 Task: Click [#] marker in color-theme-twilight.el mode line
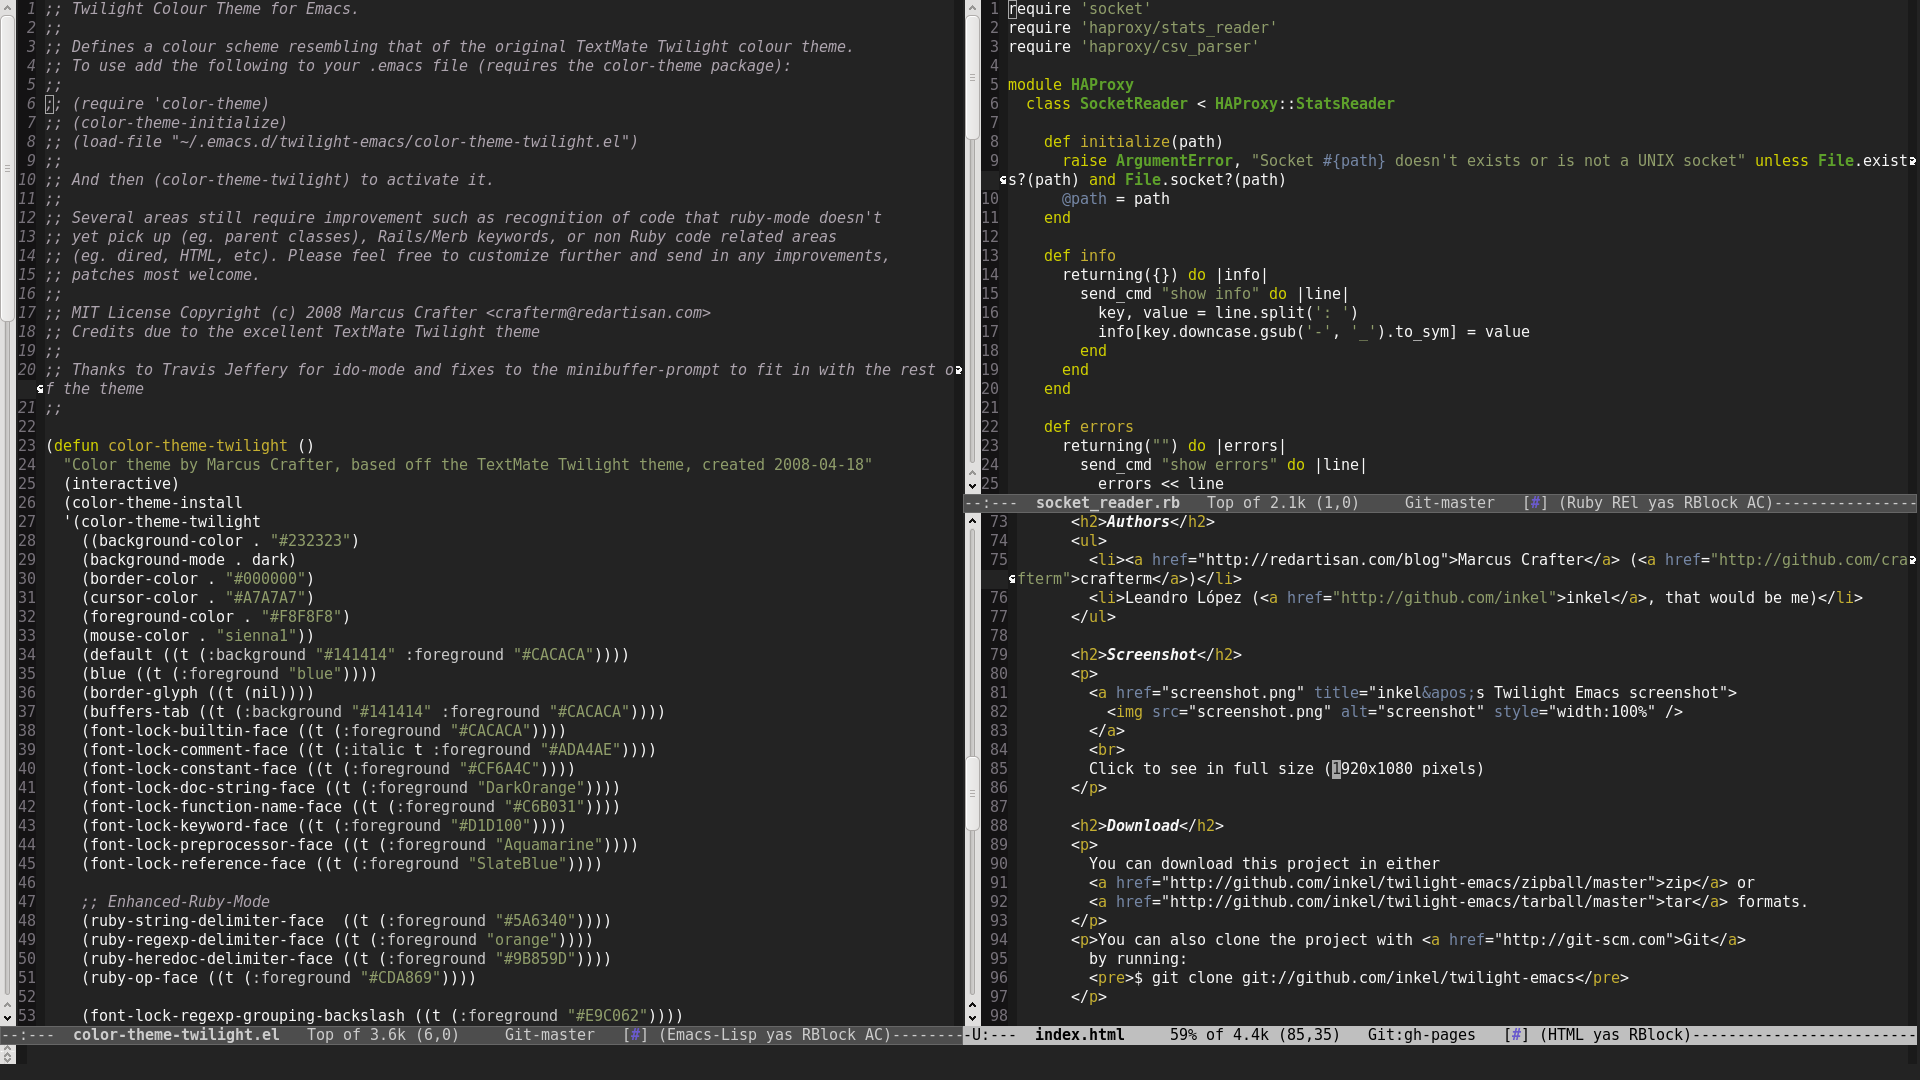635,1035
